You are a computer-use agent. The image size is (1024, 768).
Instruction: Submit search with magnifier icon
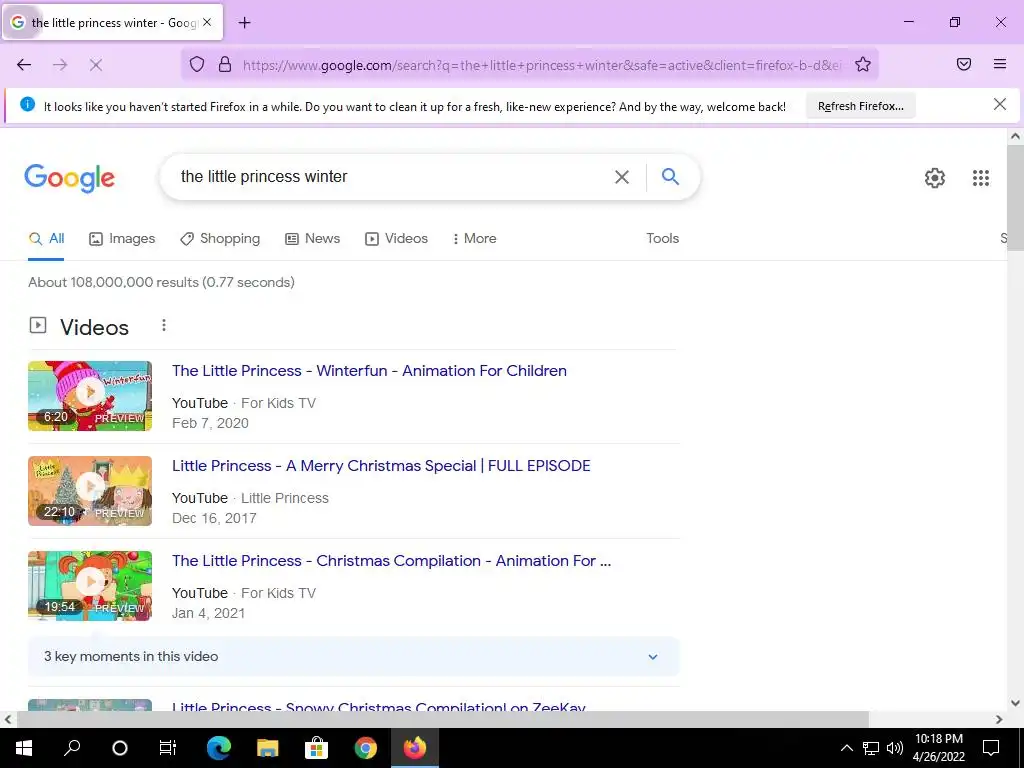click(x=670, y=176)
